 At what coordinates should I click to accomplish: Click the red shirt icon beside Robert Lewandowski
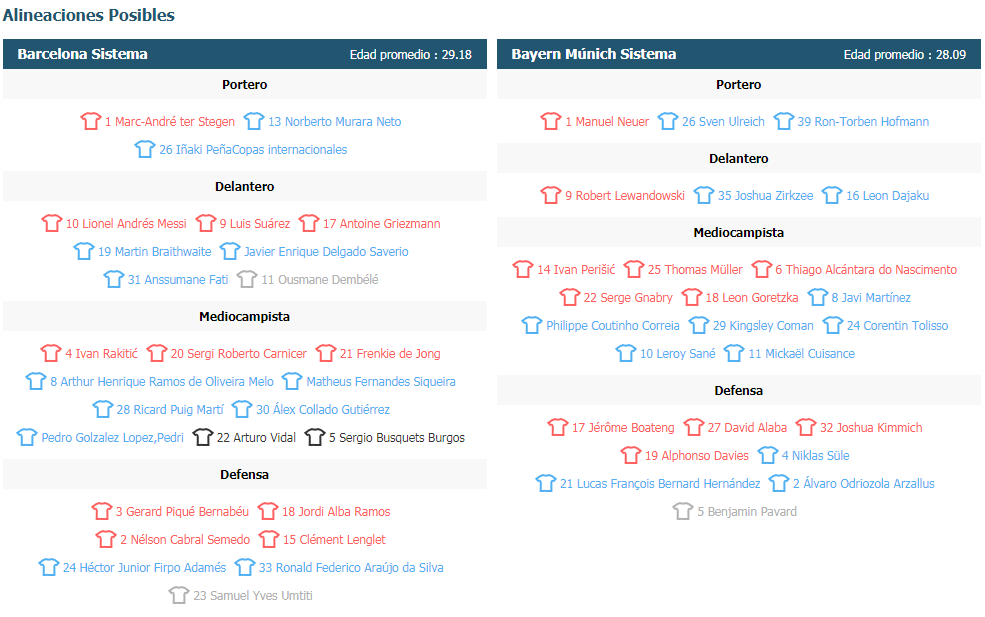click(550, 195)
